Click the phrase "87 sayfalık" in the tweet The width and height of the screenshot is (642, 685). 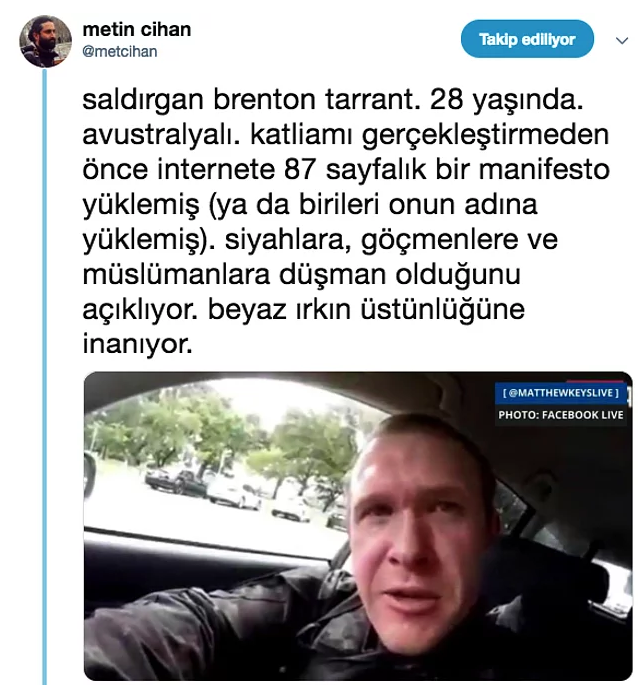click(x=354, y=170)
